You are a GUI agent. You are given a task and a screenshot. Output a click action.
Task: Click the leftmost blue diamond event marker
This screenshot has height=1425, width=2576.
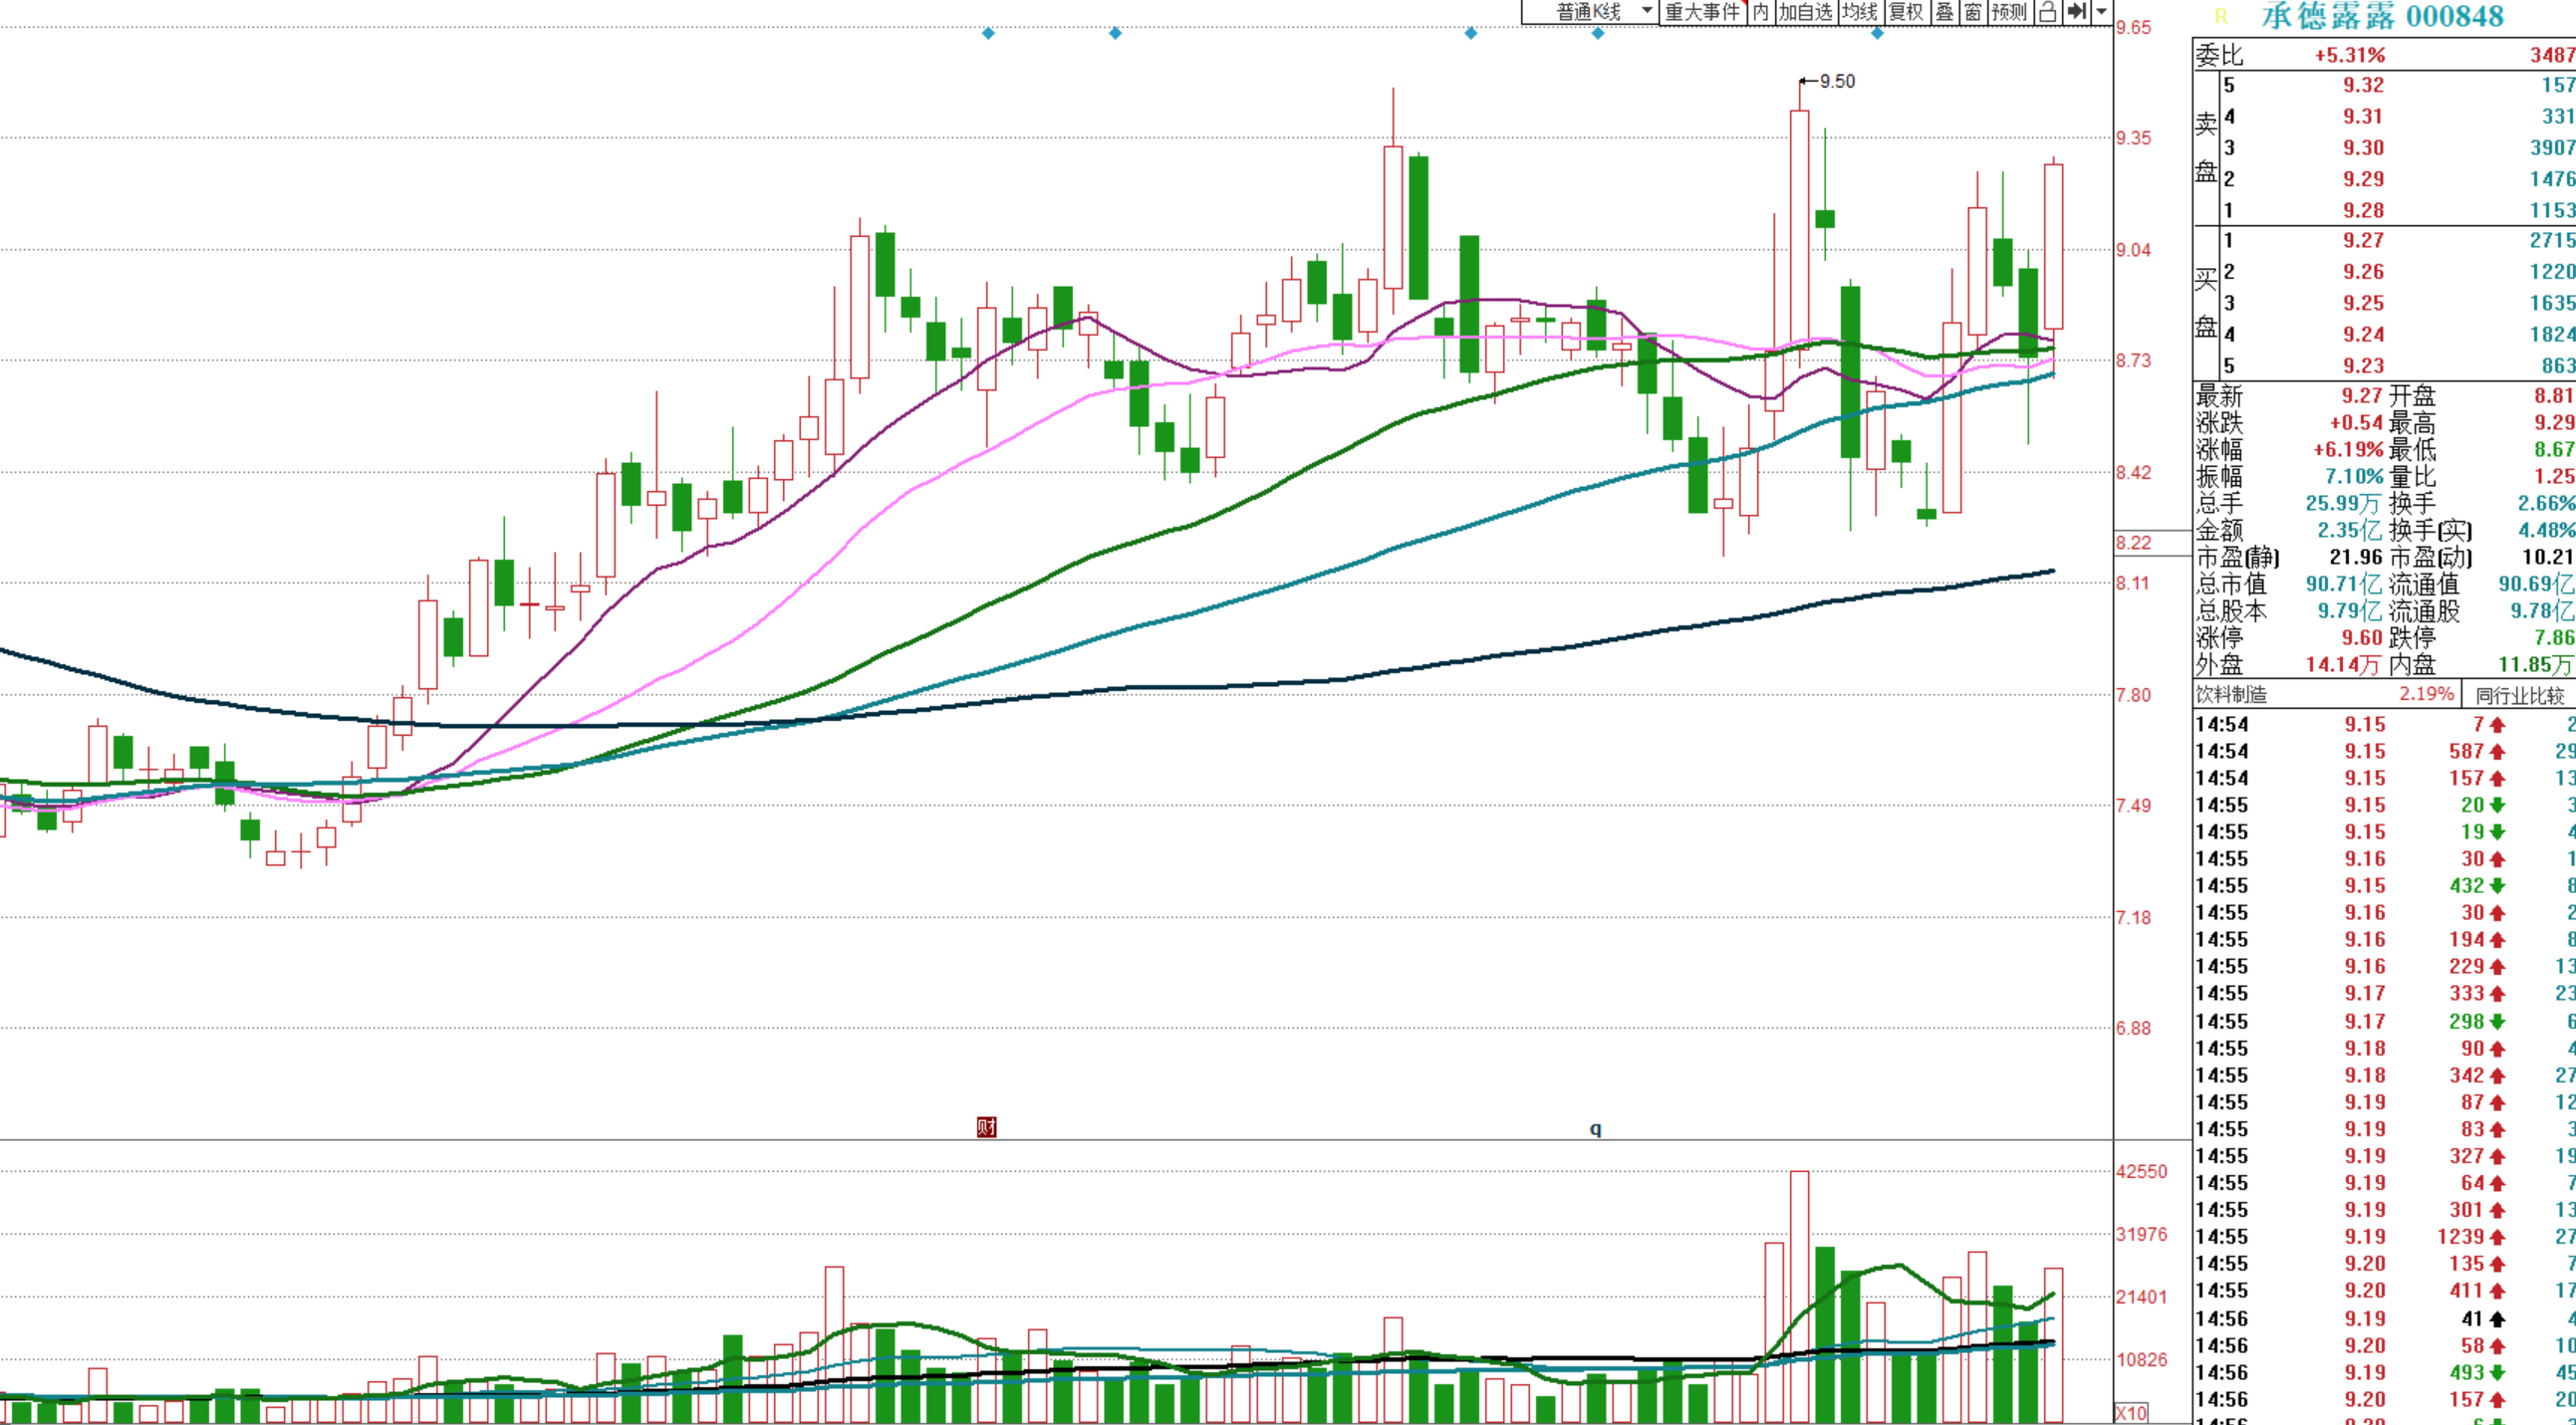(988, 33)
